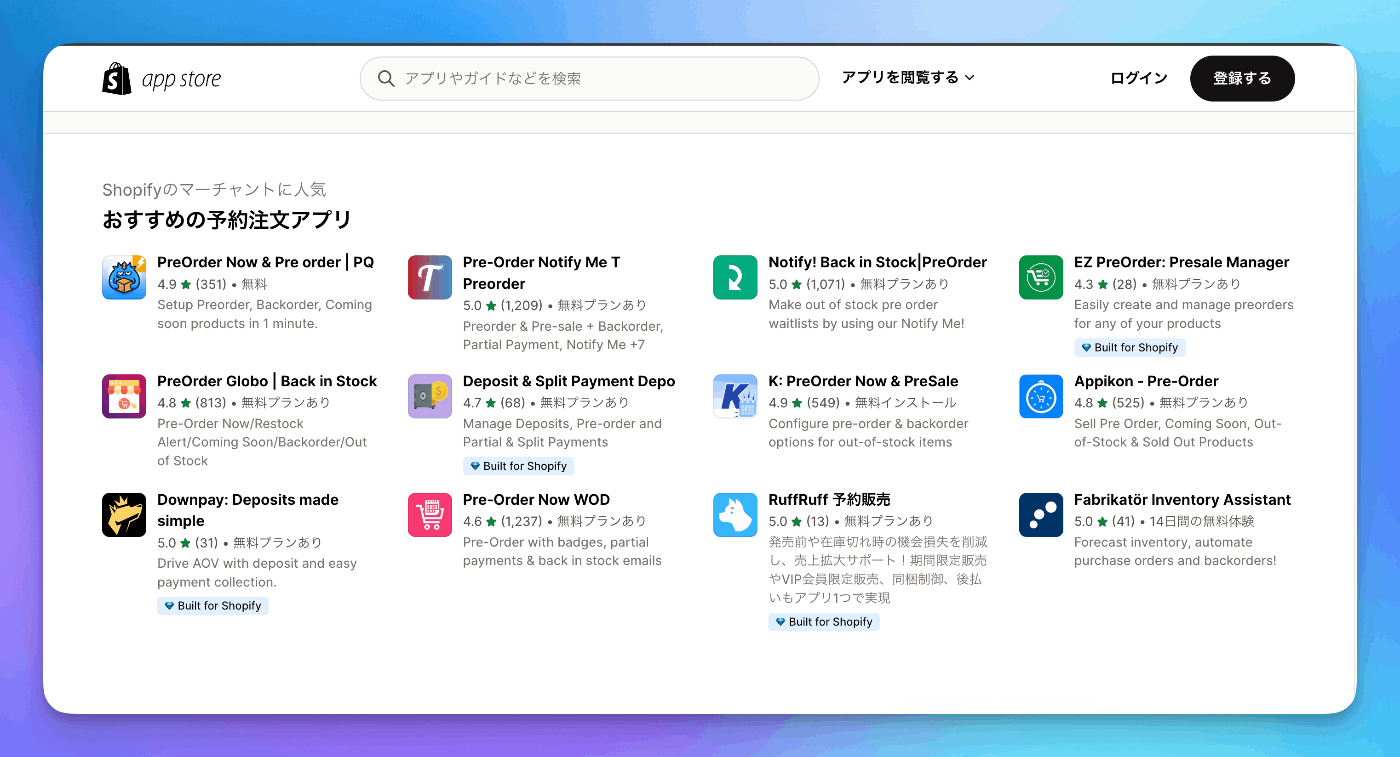Click the 4.9 (351) rating text
The height and width of the screenshot is (757, 1400).
click(x=192, y=284)
